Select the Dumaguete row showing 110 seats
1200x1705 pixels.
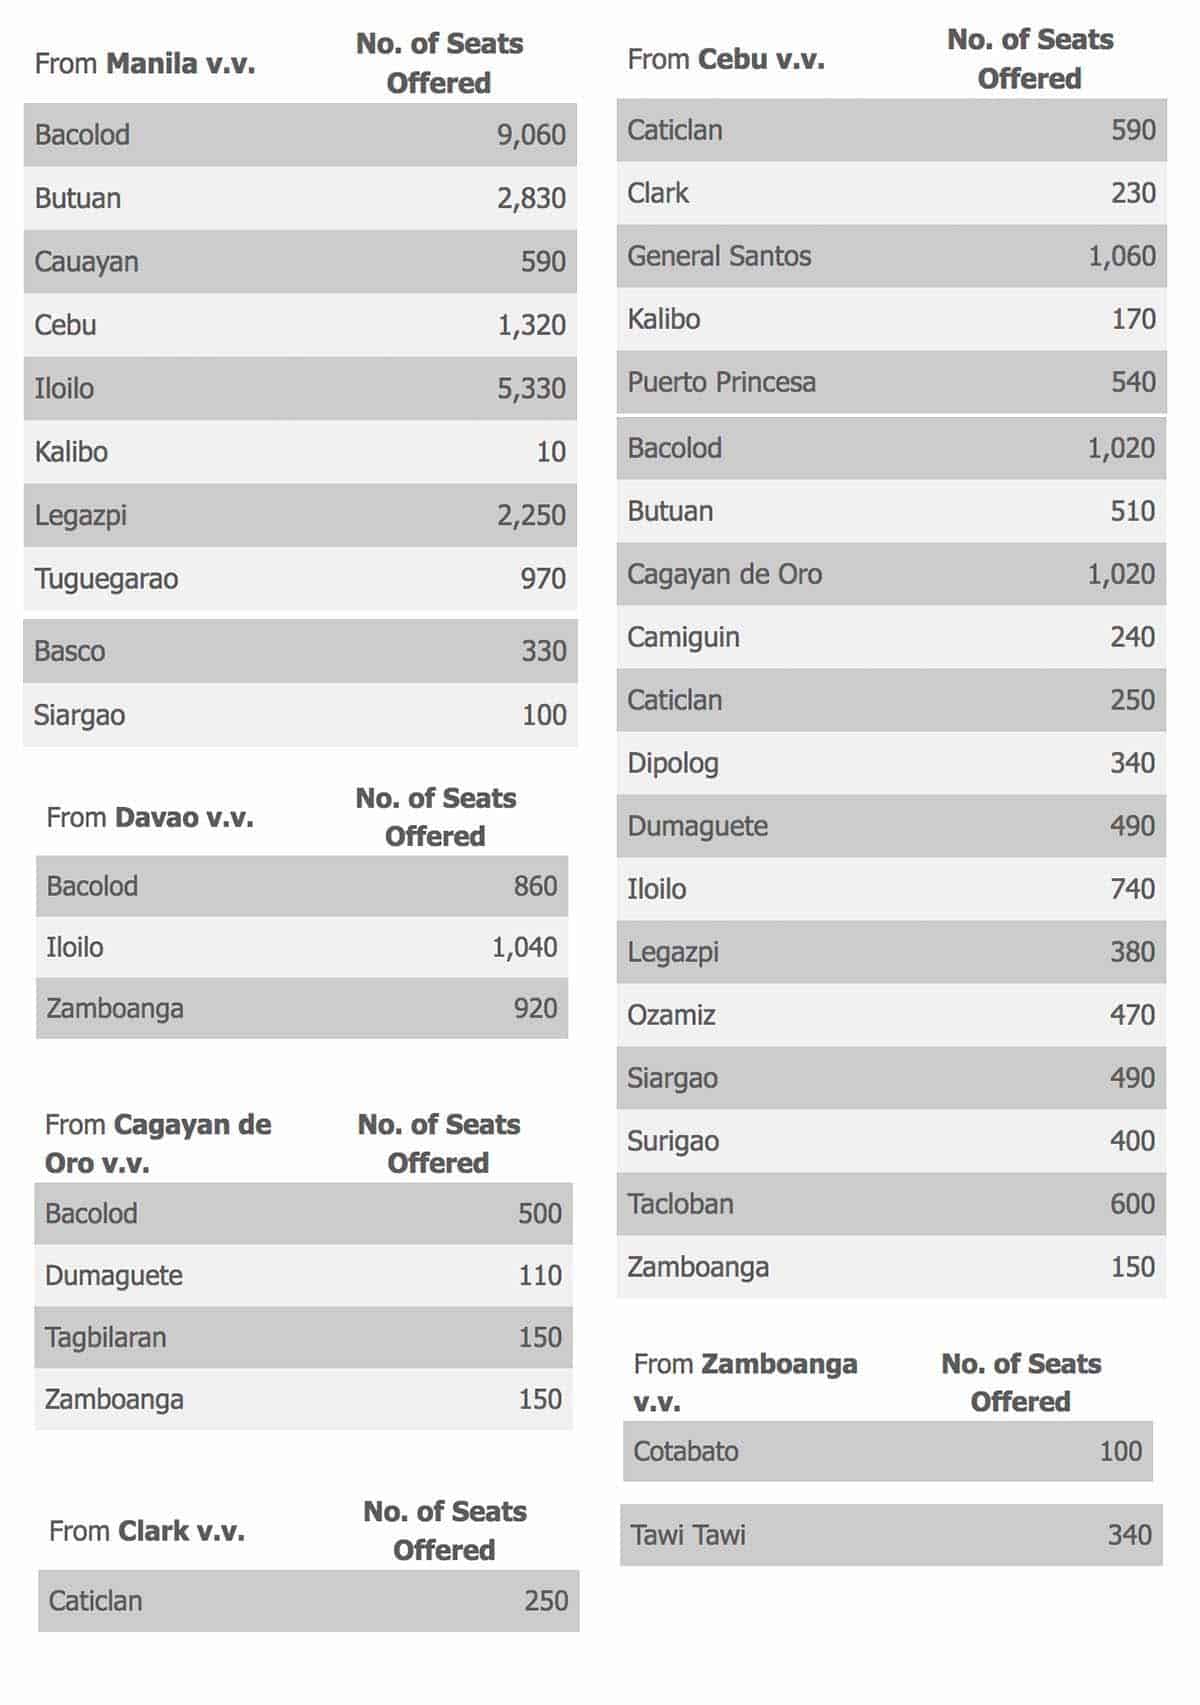(x=303, y=1275)
